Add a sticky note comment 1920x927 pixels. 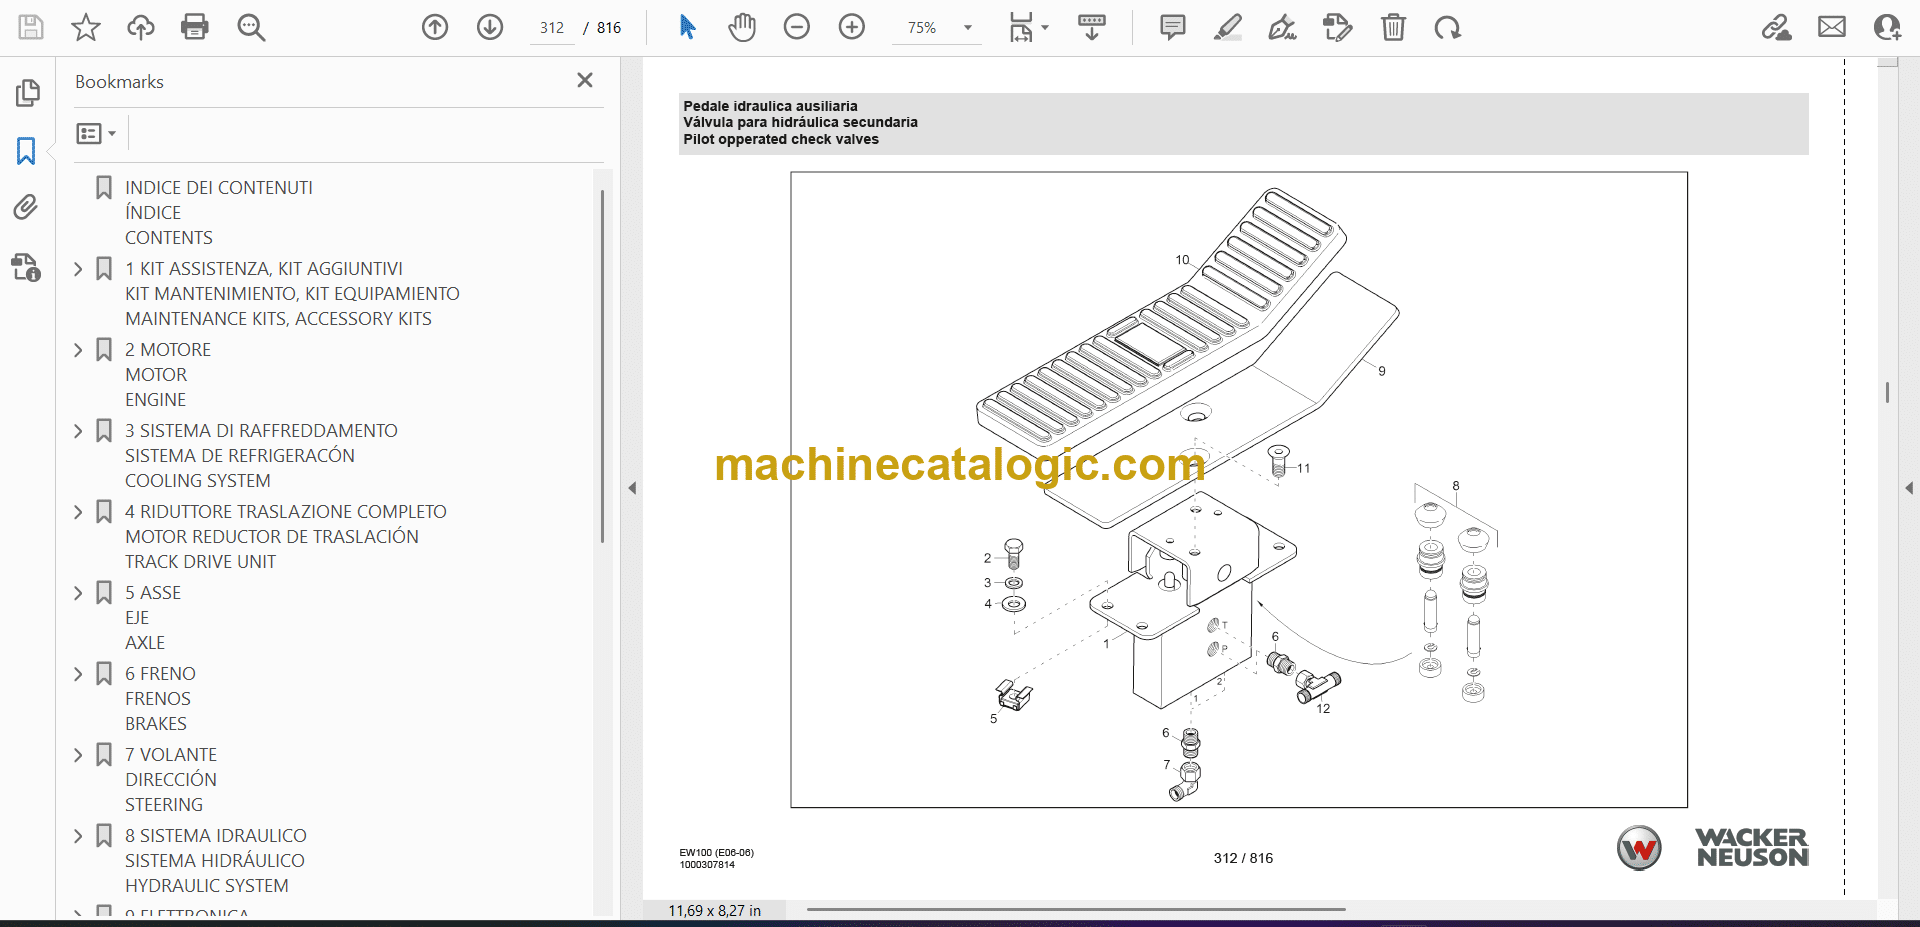pos(1172,27)
